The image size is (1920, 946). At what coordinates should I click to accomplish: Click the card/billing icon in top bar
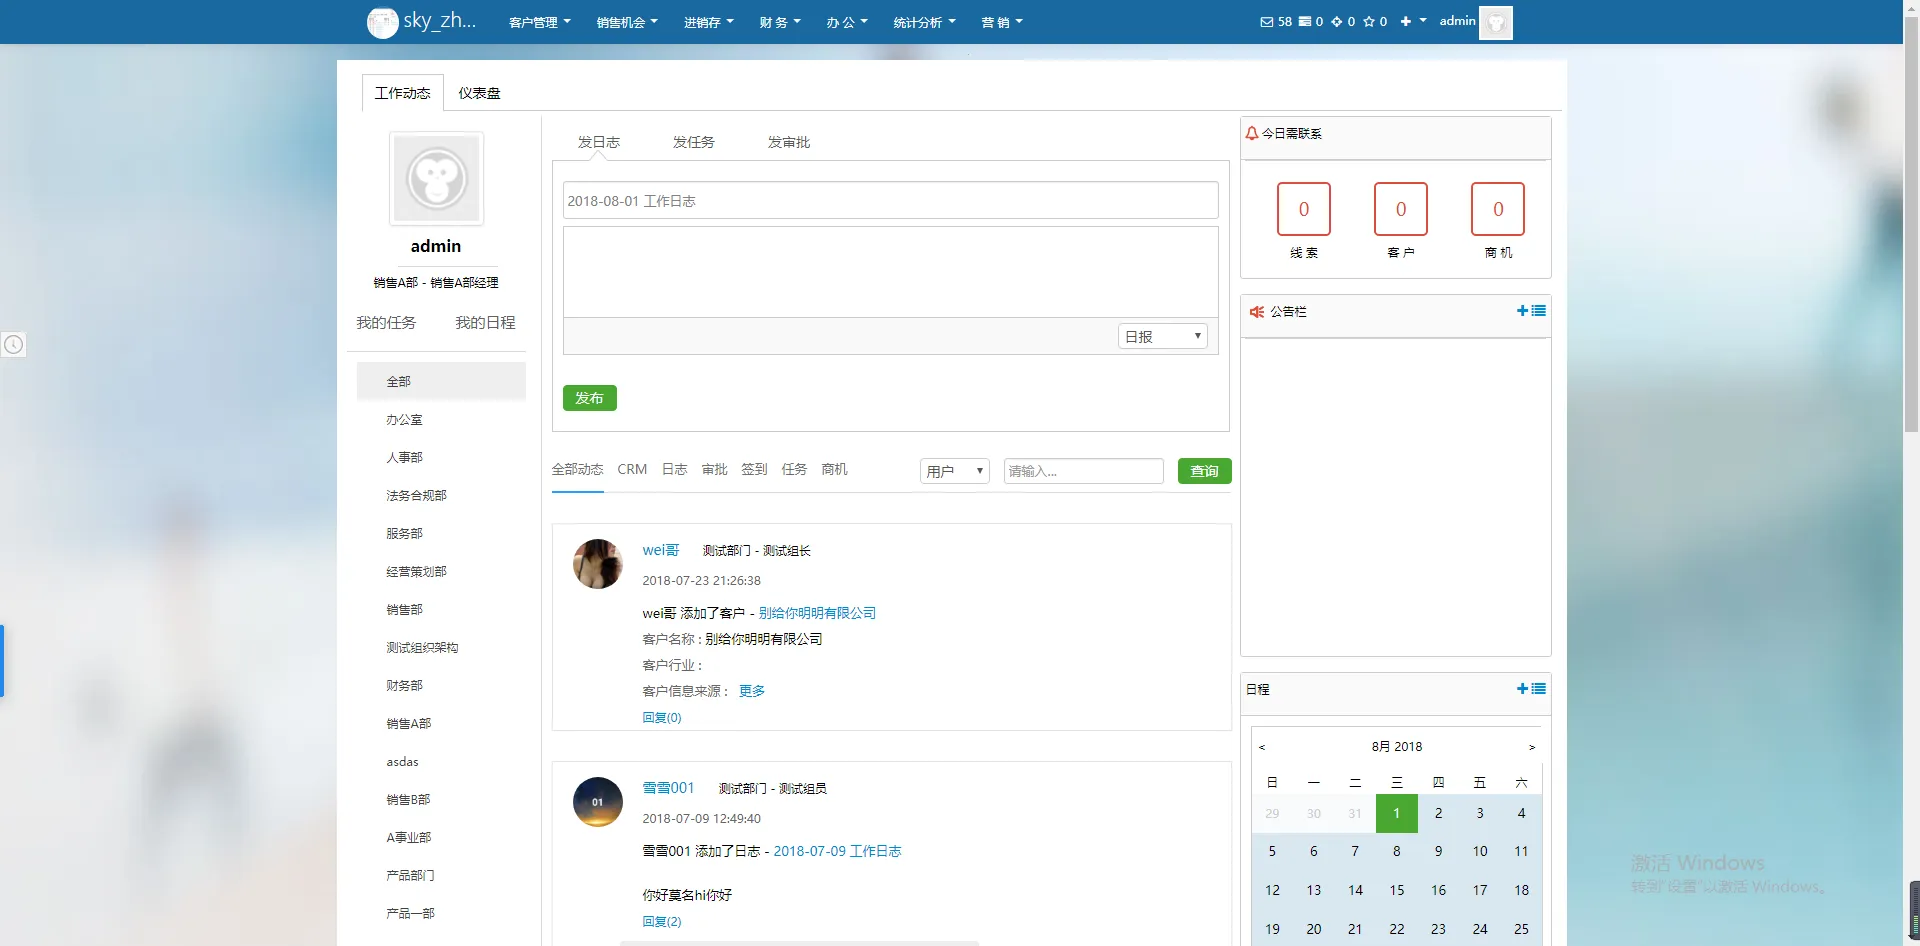point(1303,21)
